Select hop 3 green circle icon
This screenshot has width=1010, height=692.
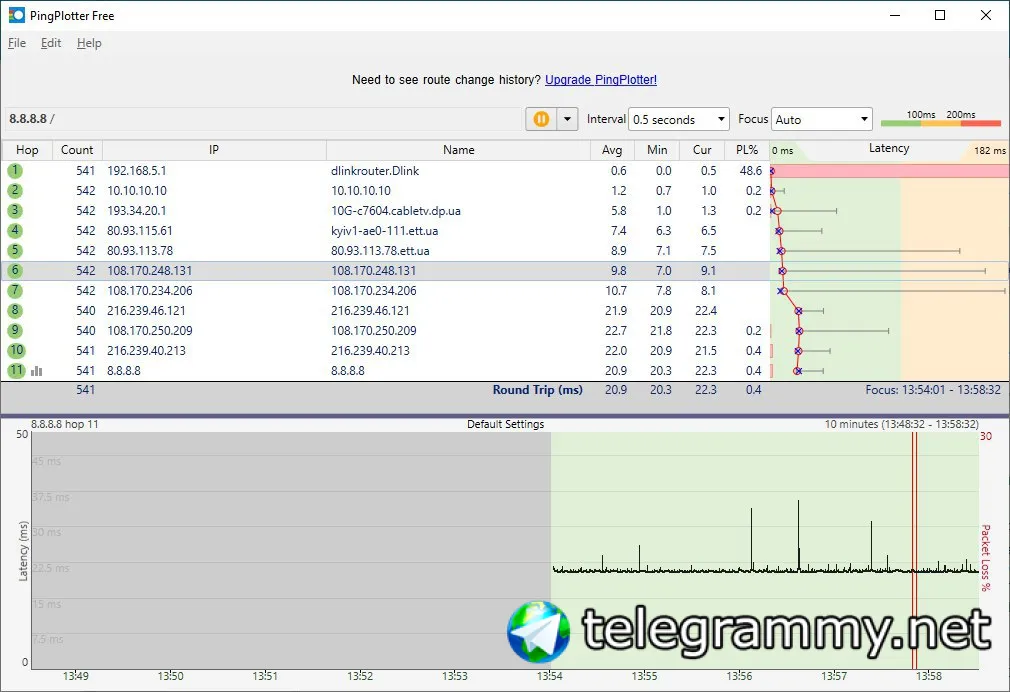click(x=15, y=211)
